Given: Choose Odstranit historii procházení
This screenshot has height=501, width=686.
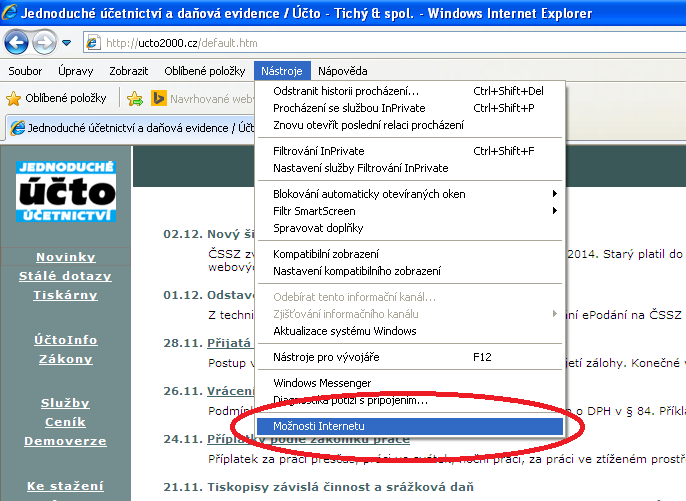Looking at the screenshot, I should [x=410, y=91].
